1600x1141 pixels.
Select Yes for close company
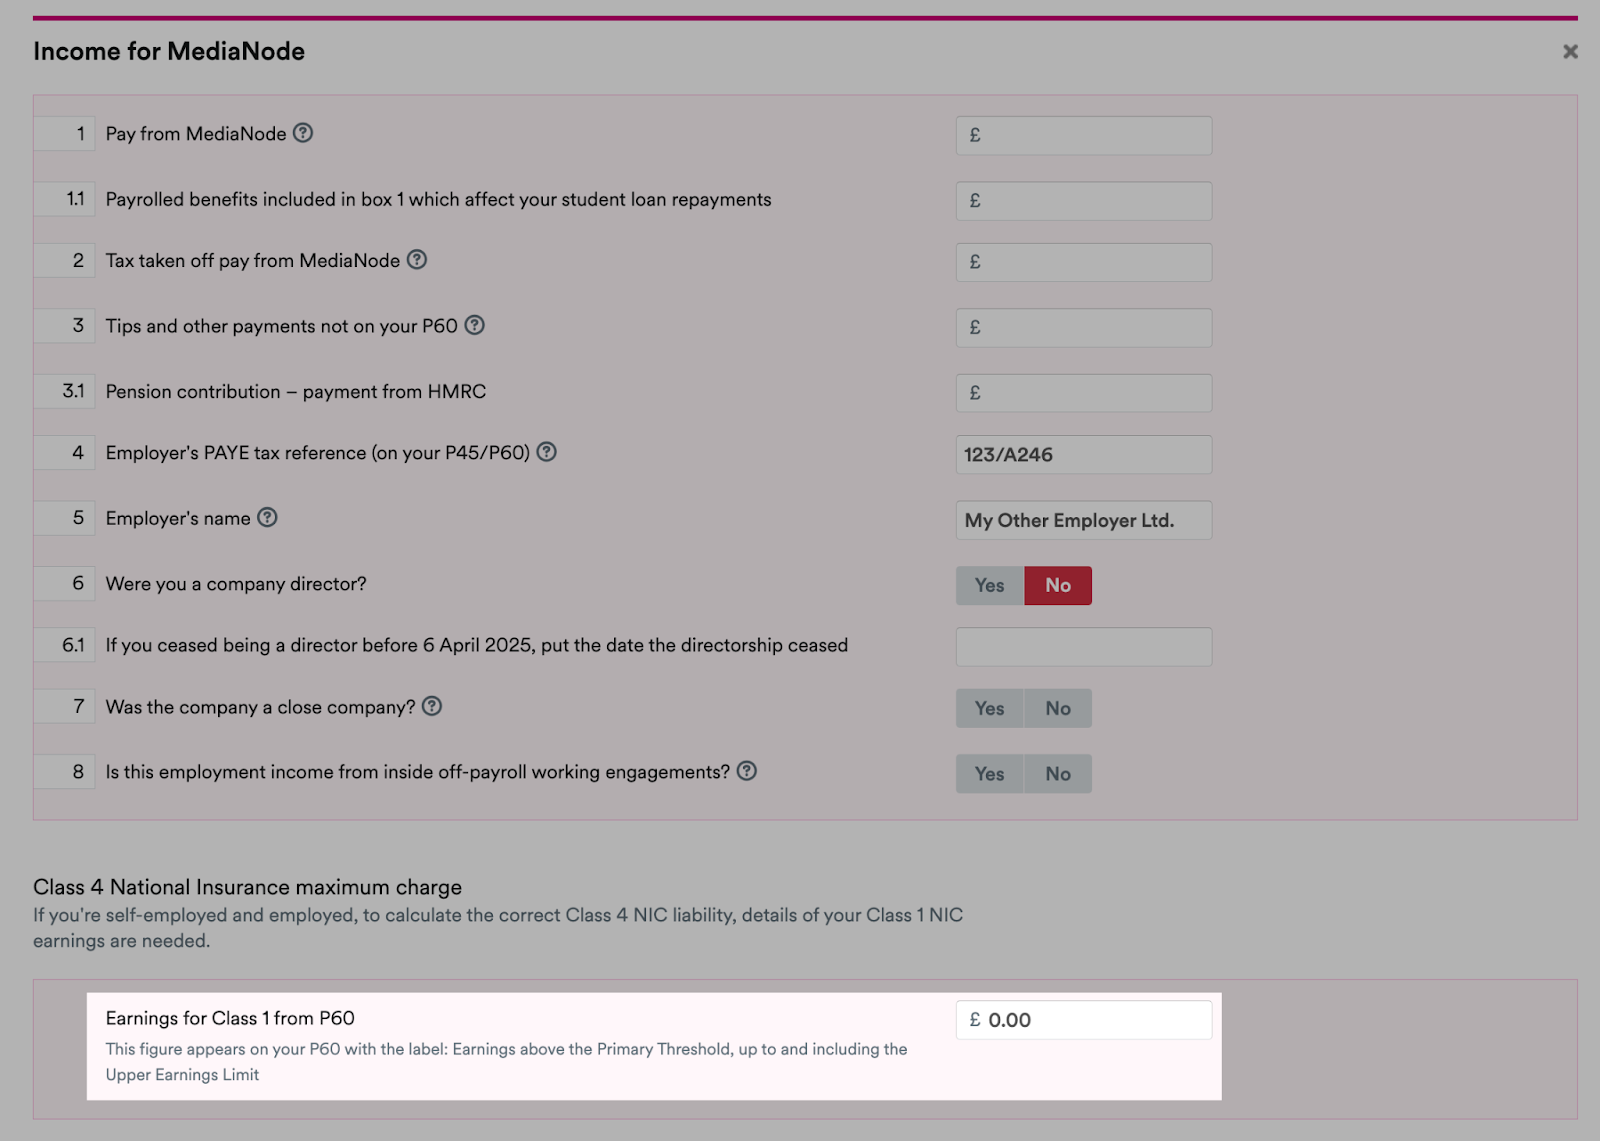tap(990, 708)
